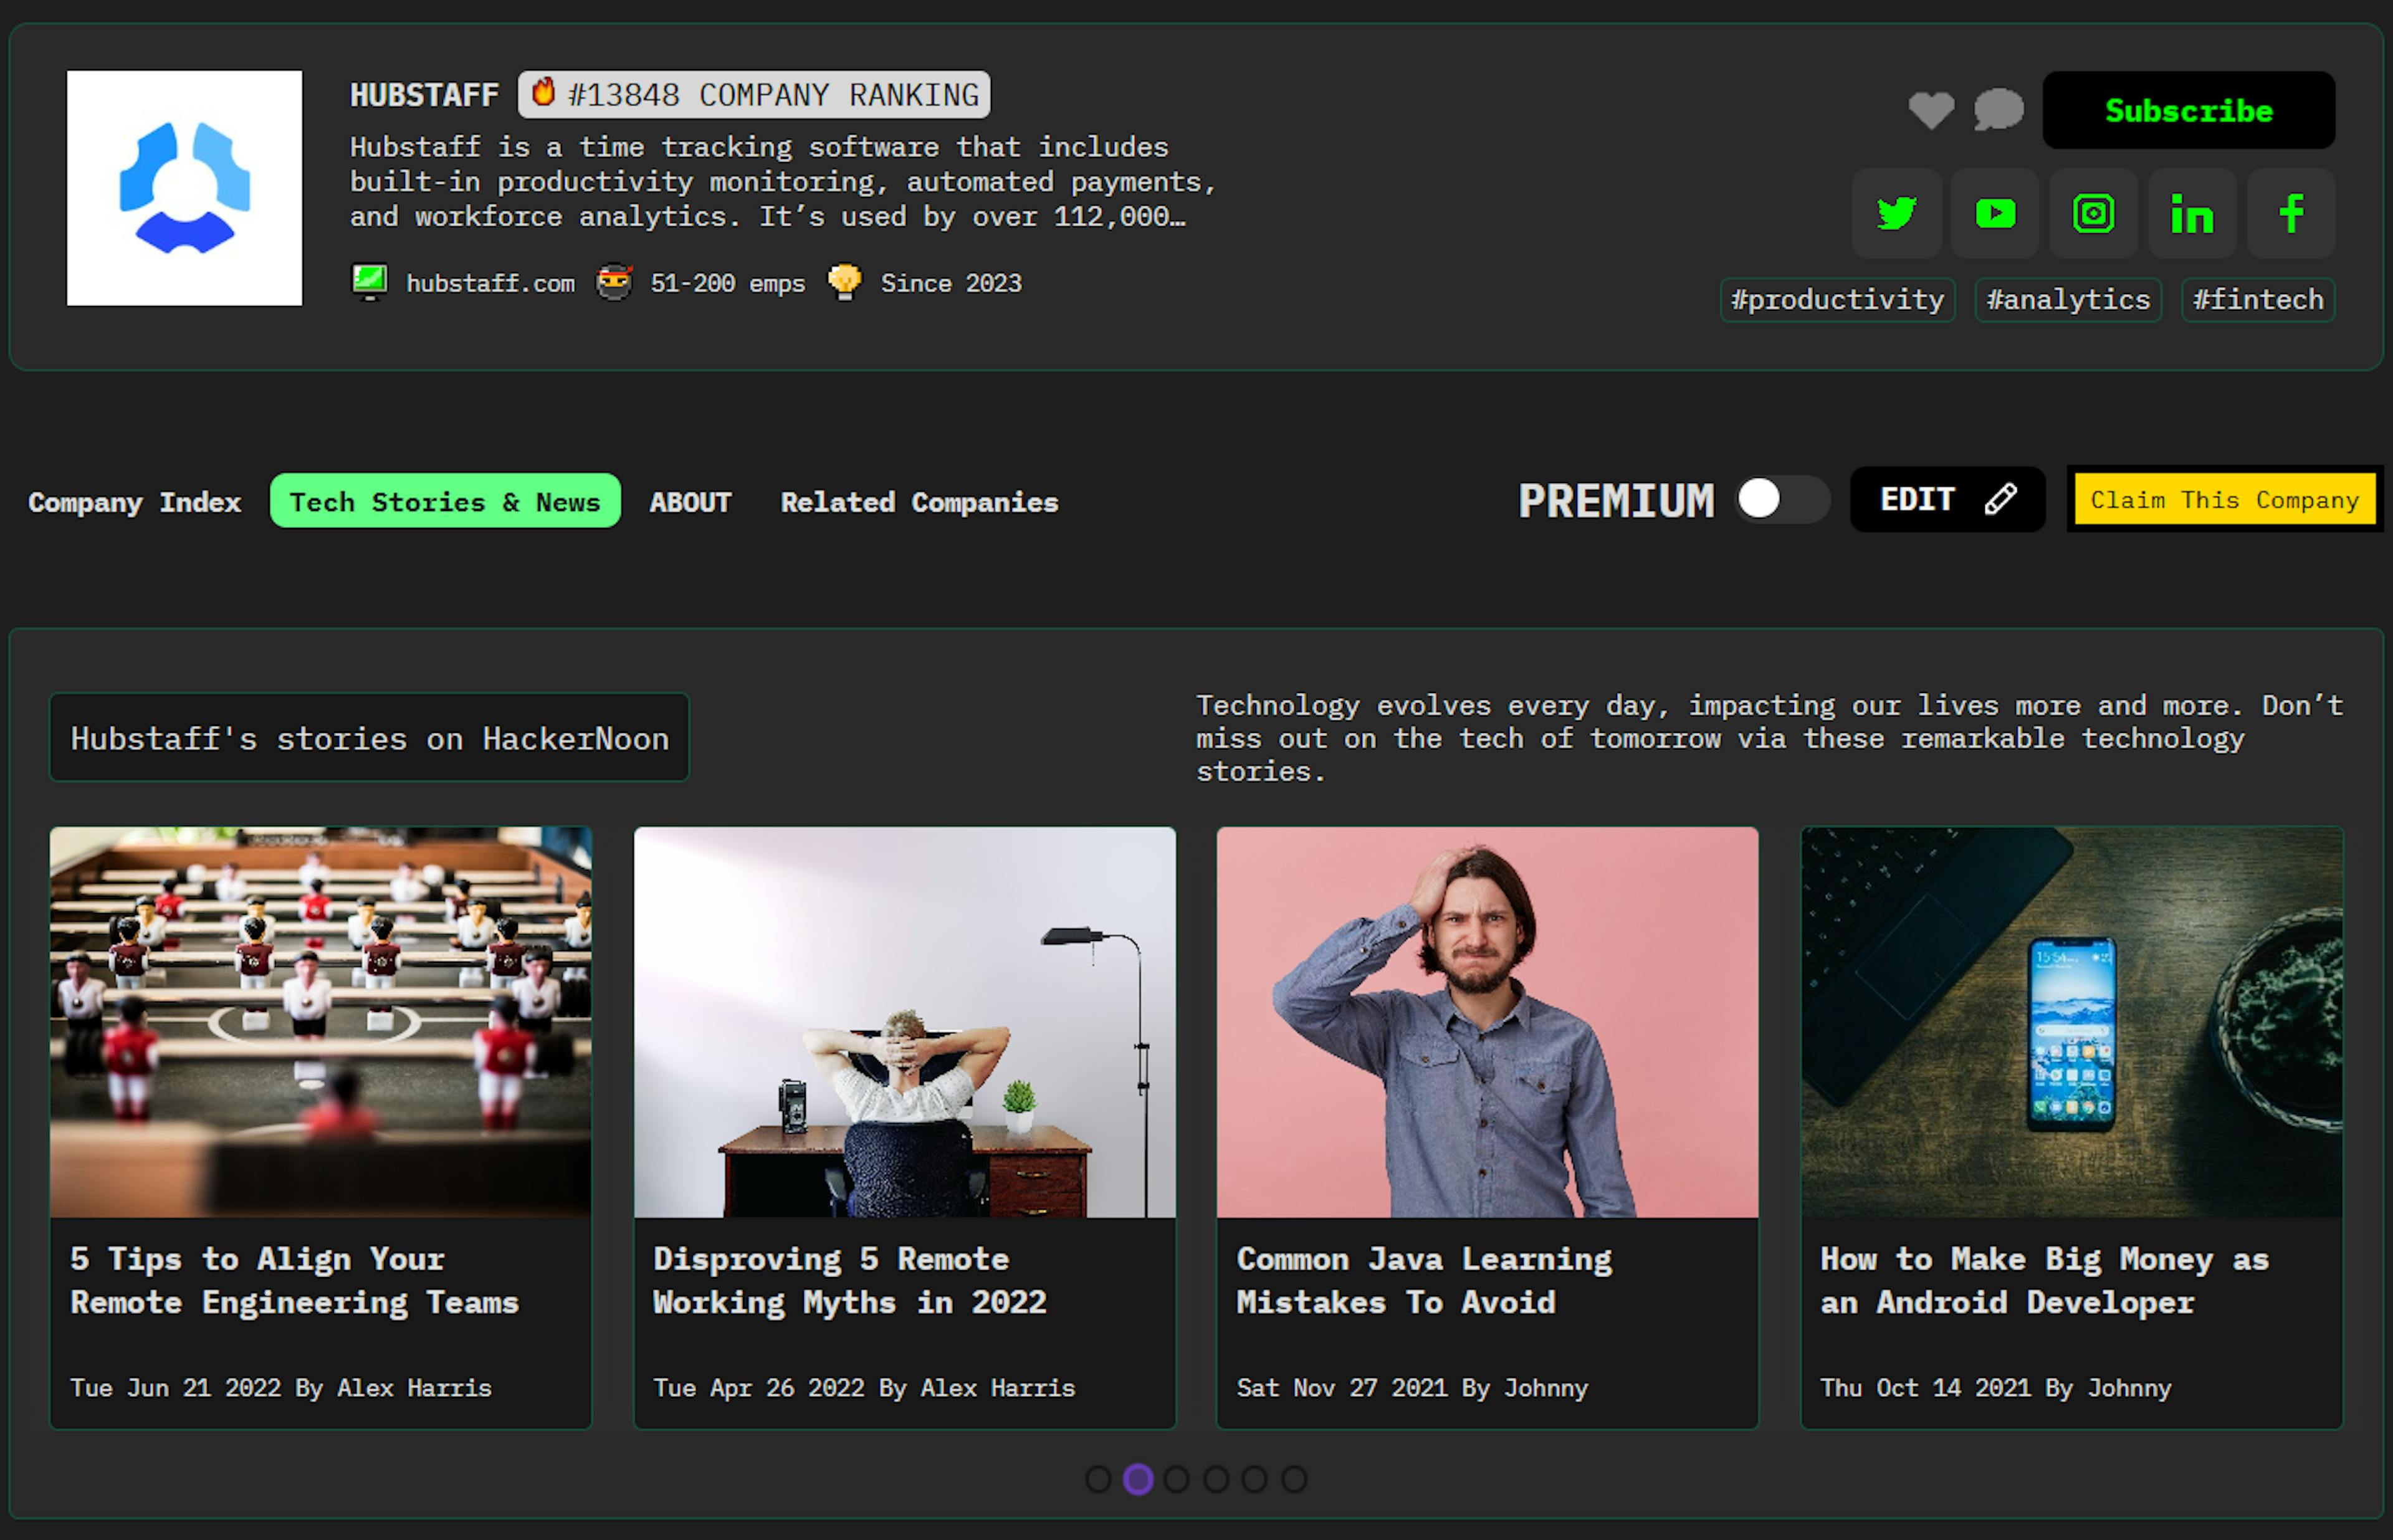Screen dimensions: 2393x1540
Task: Open Hubstaff's Facebook page icon
Action: pos(2290,213)
